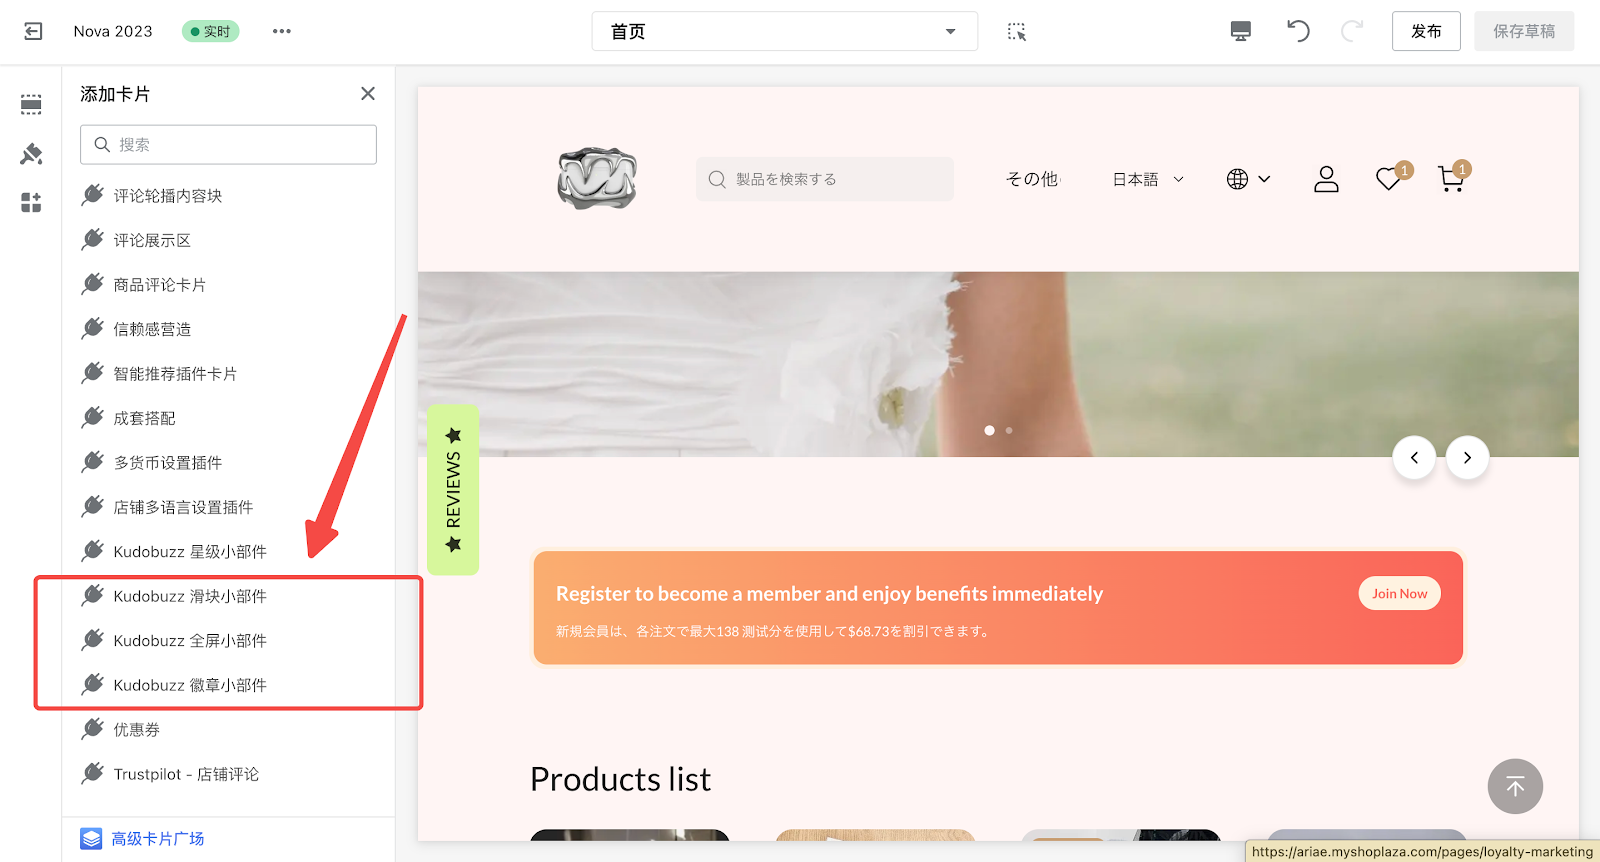Open the globe currency dropdown
The height and width of the screenshot is (862, 1600).
(1248, 179)
